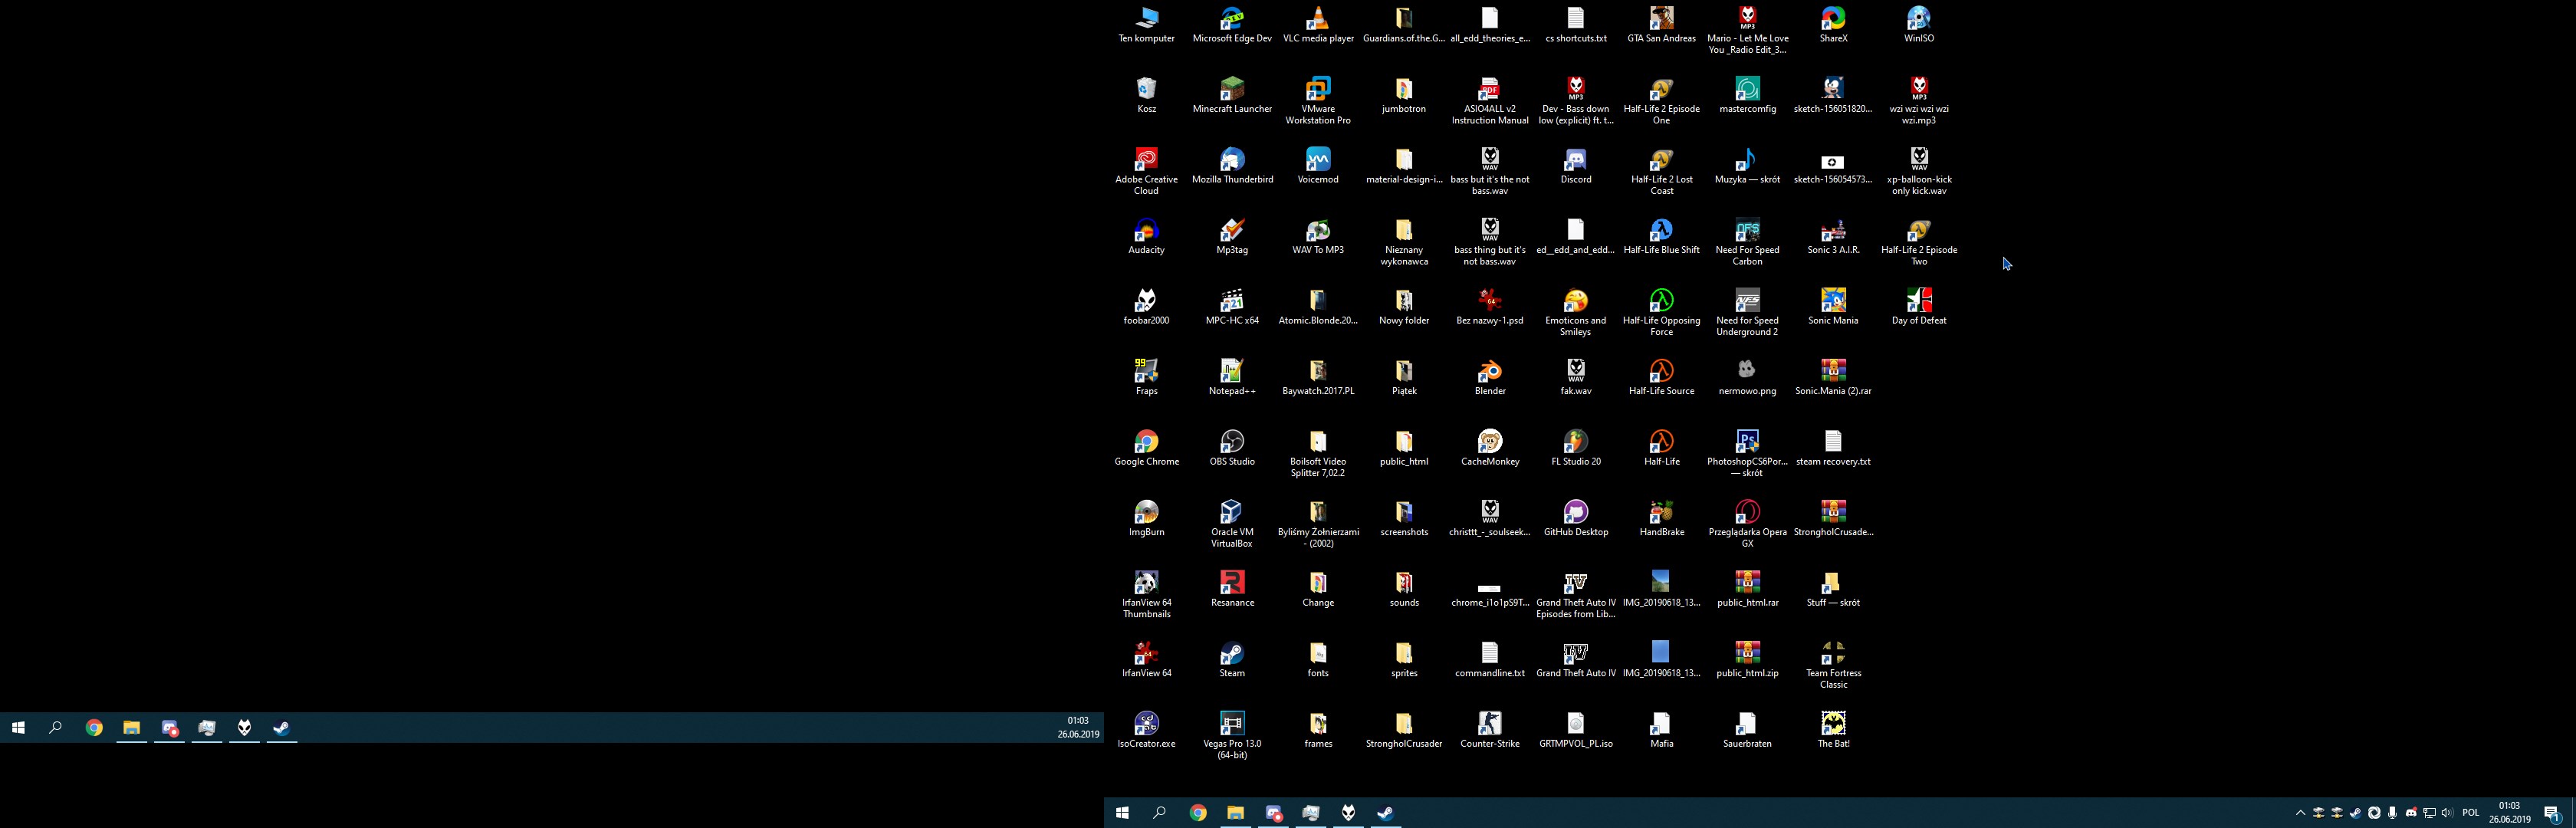Select the Fraps desktop shortcut
The image size is (2576, 828).
(x=1146, y=378)
